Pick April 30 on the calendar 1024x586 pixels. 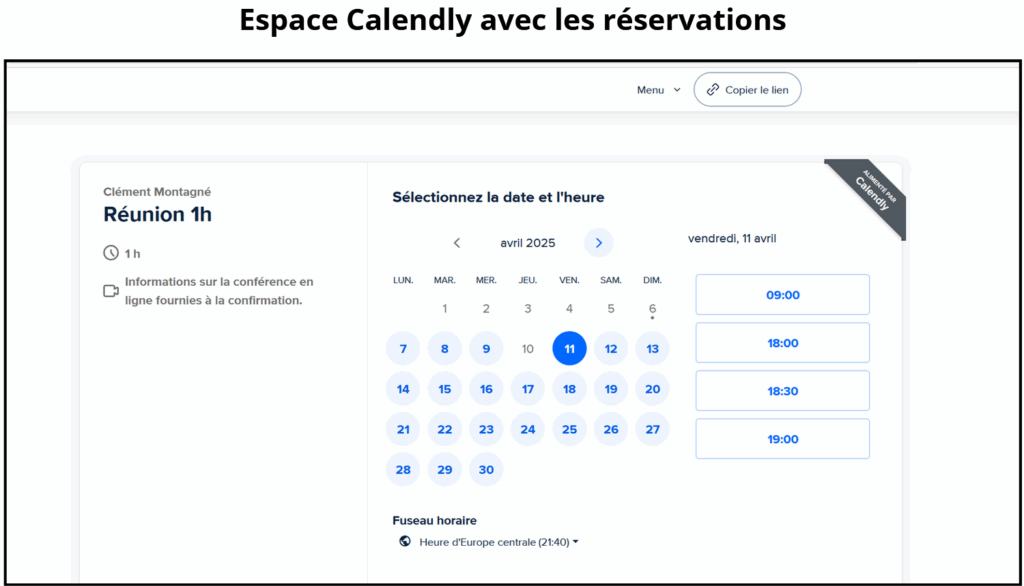click(486, 470)
